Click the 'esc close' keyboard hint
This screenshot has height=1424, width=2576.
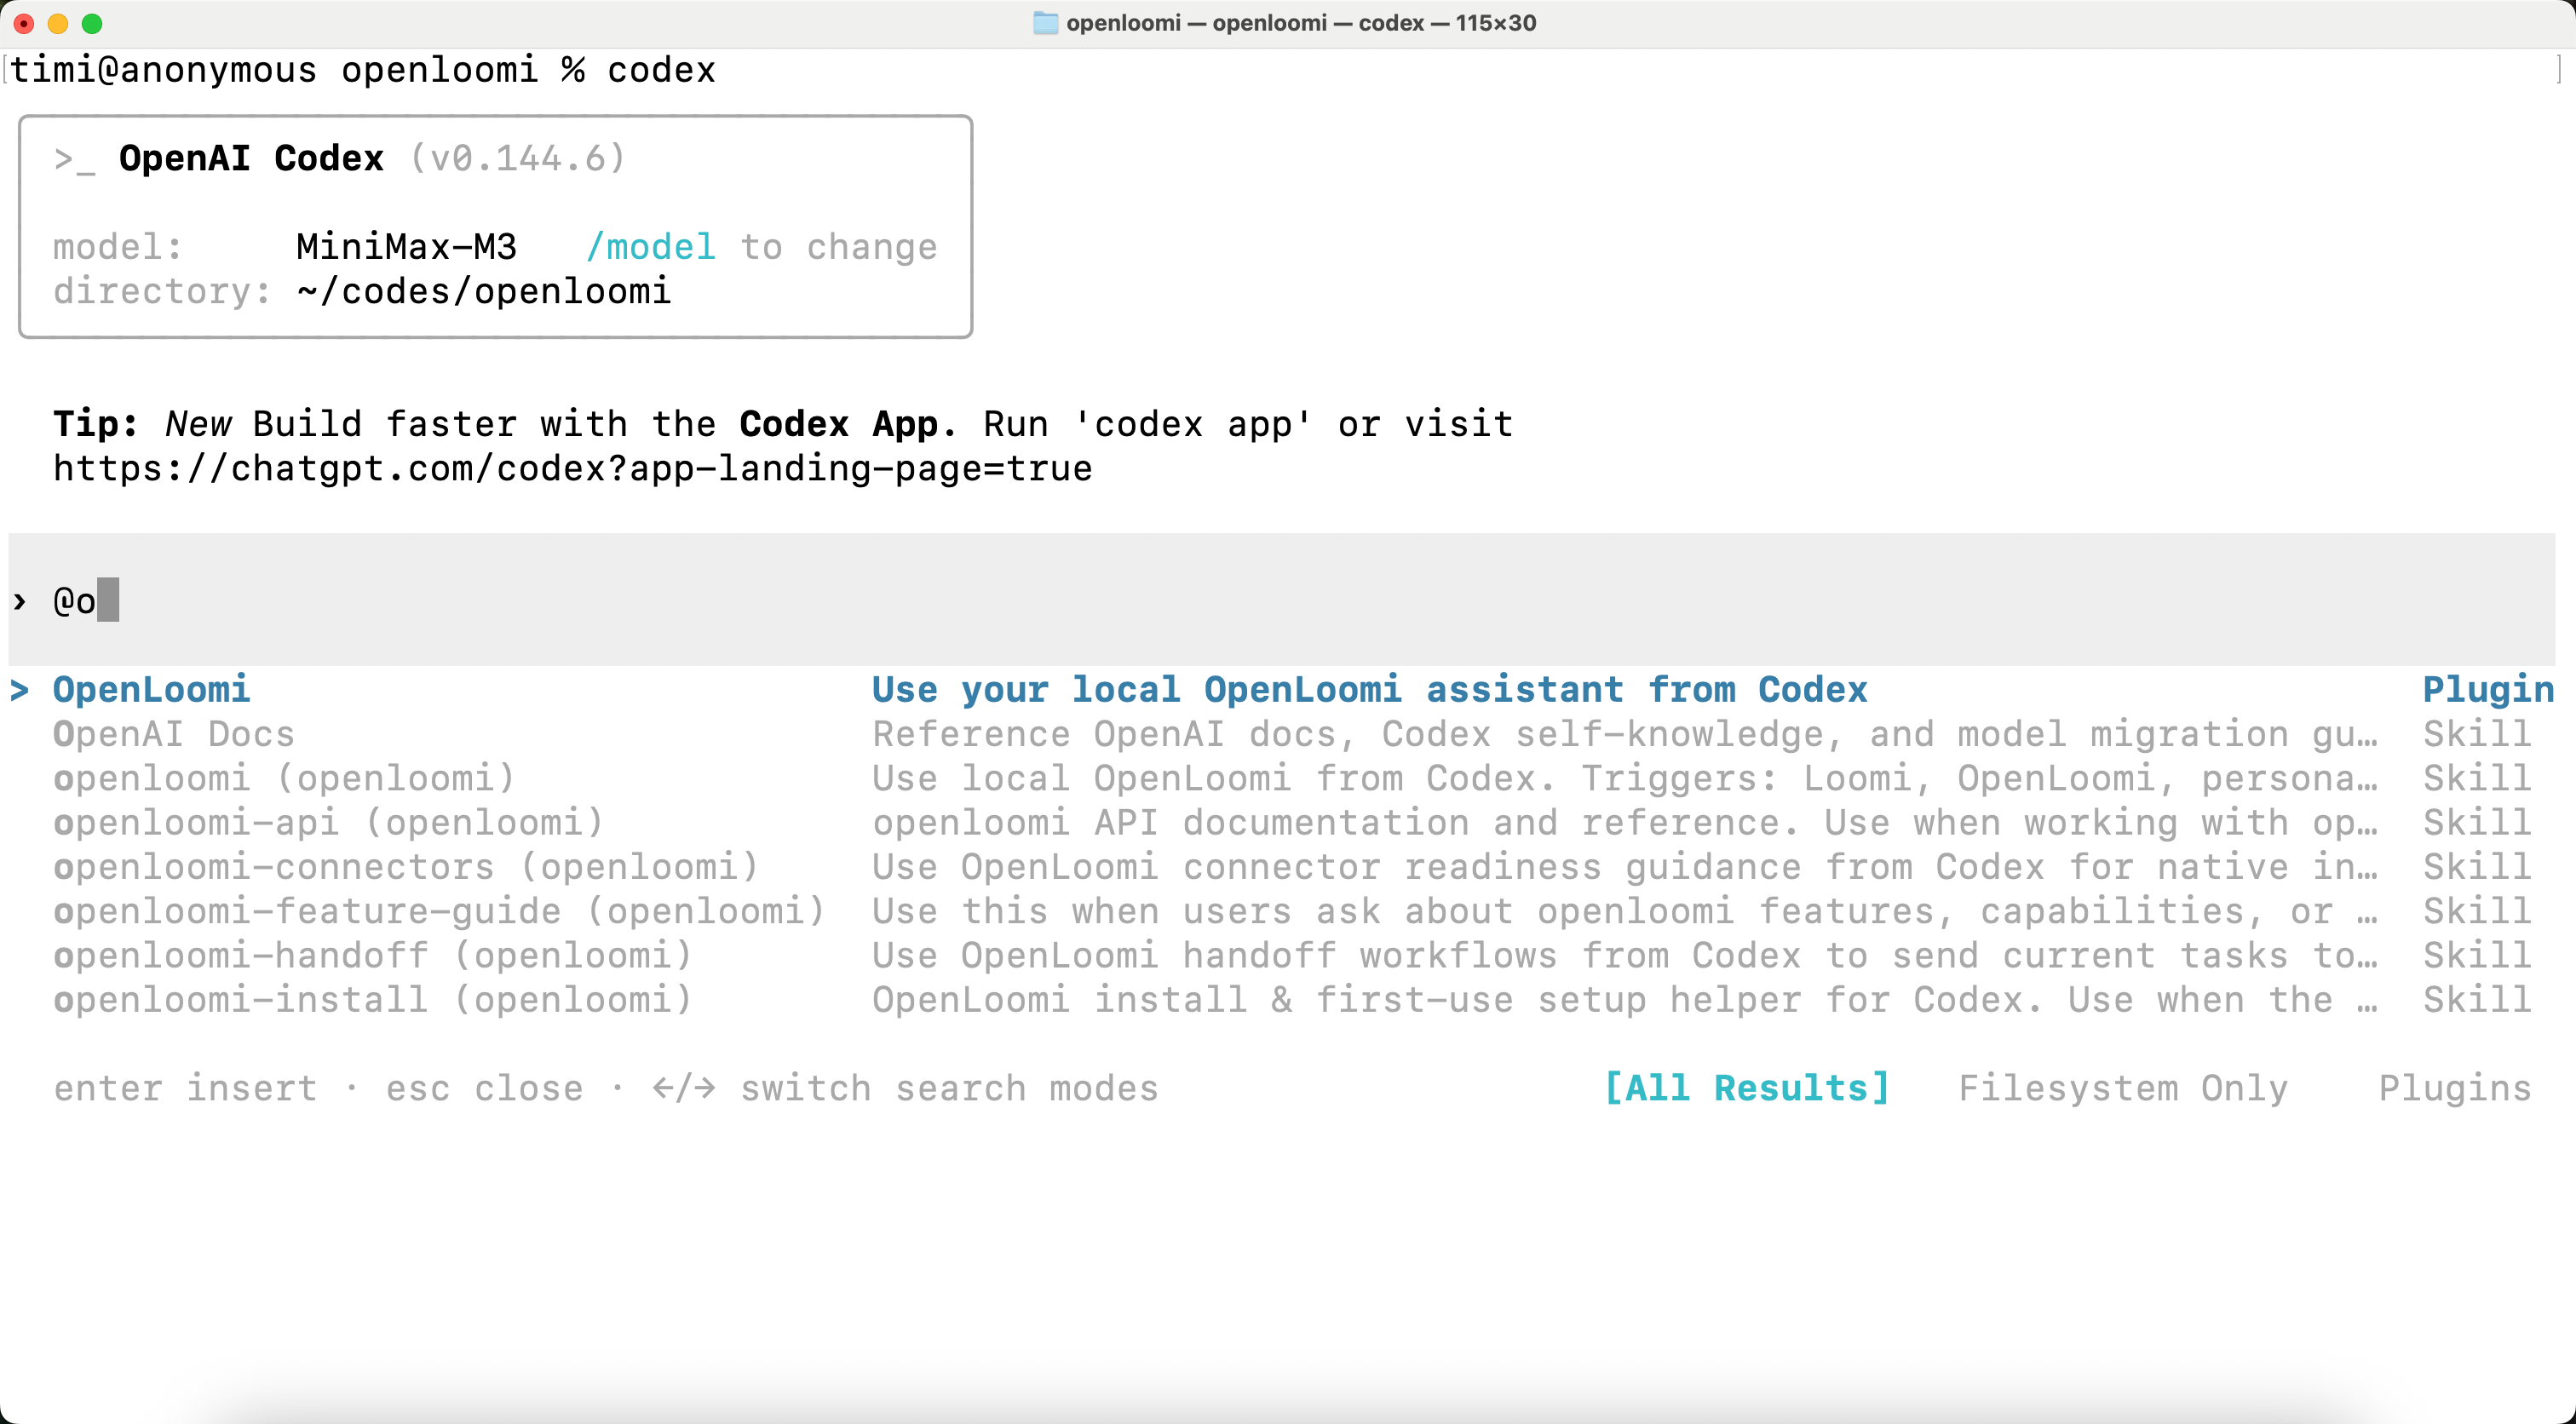click(485, 1088)
